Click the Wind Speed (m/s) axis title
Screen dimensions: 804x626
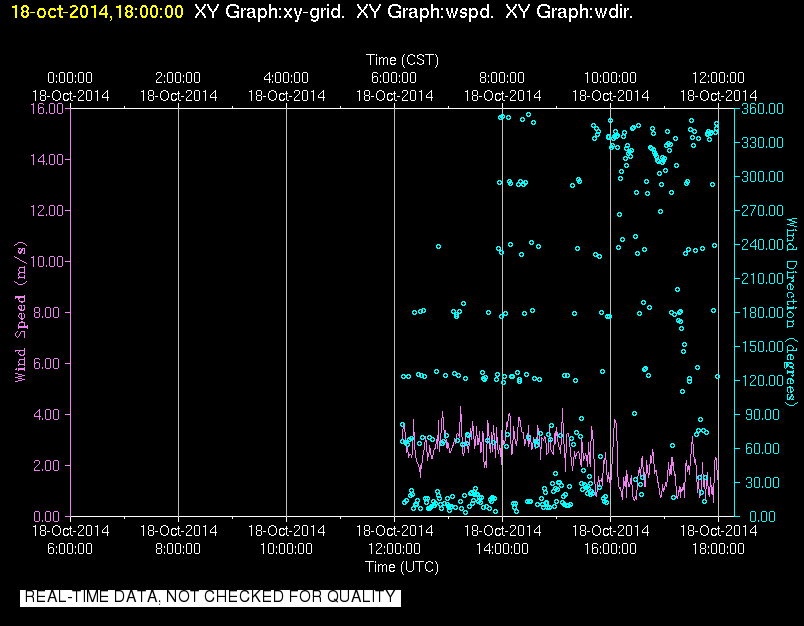20,312
